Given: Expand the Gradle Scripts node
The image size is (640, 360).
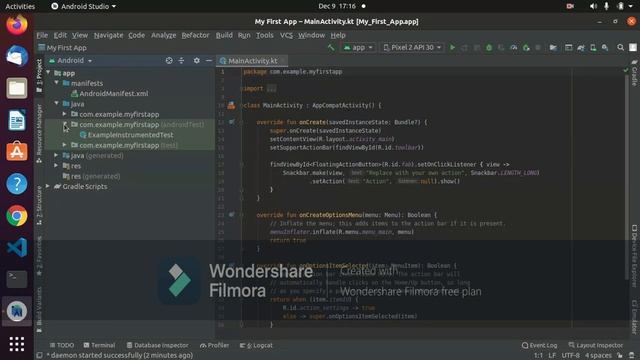Looking at the screenshot, I should tap(48, 186).
